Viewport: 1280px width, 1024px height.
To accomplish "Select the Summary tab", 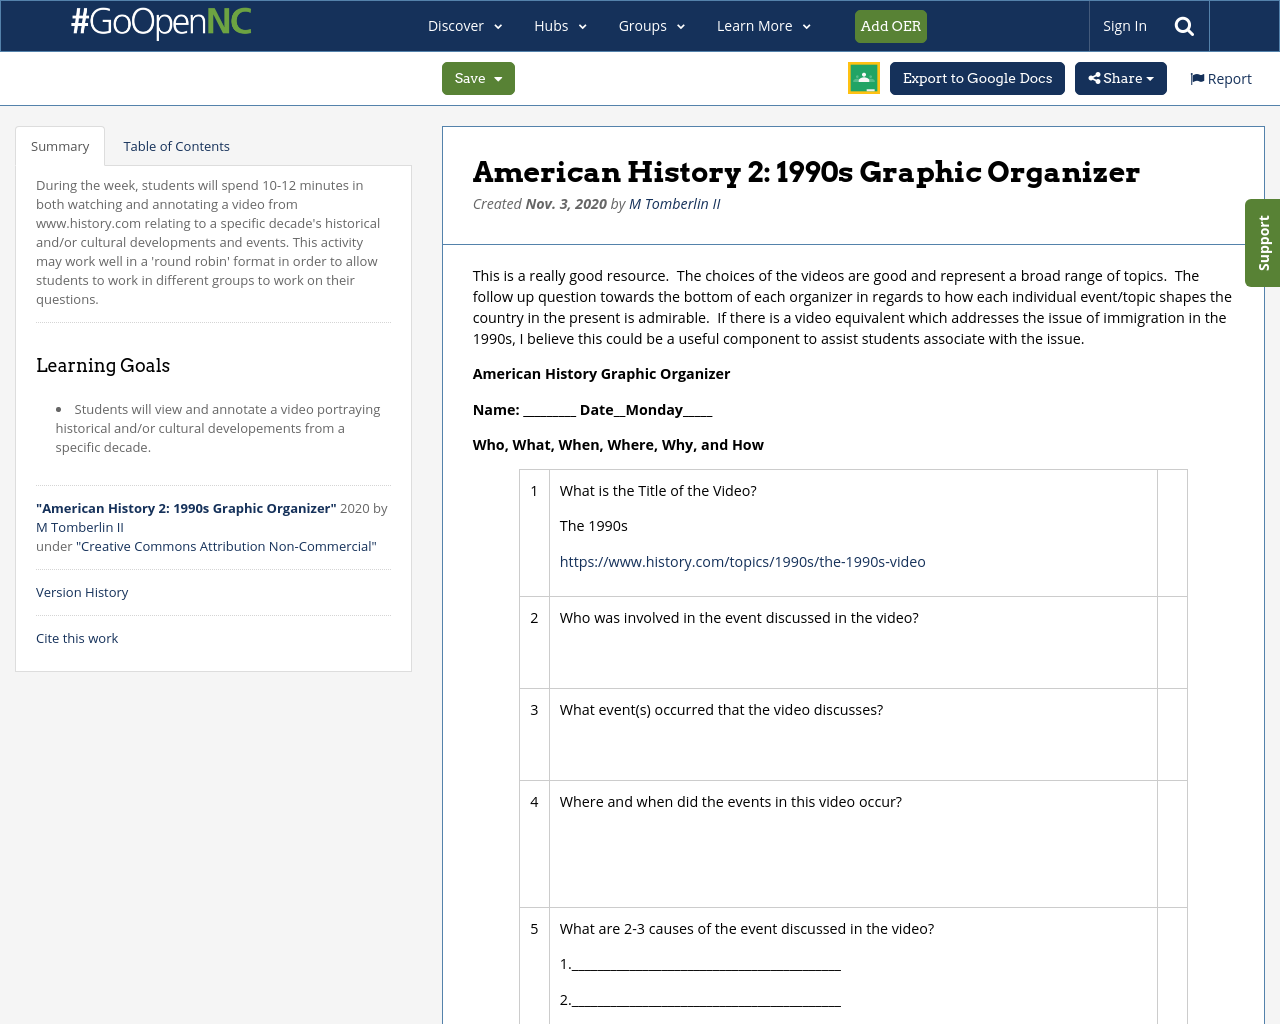I will 60,145.
